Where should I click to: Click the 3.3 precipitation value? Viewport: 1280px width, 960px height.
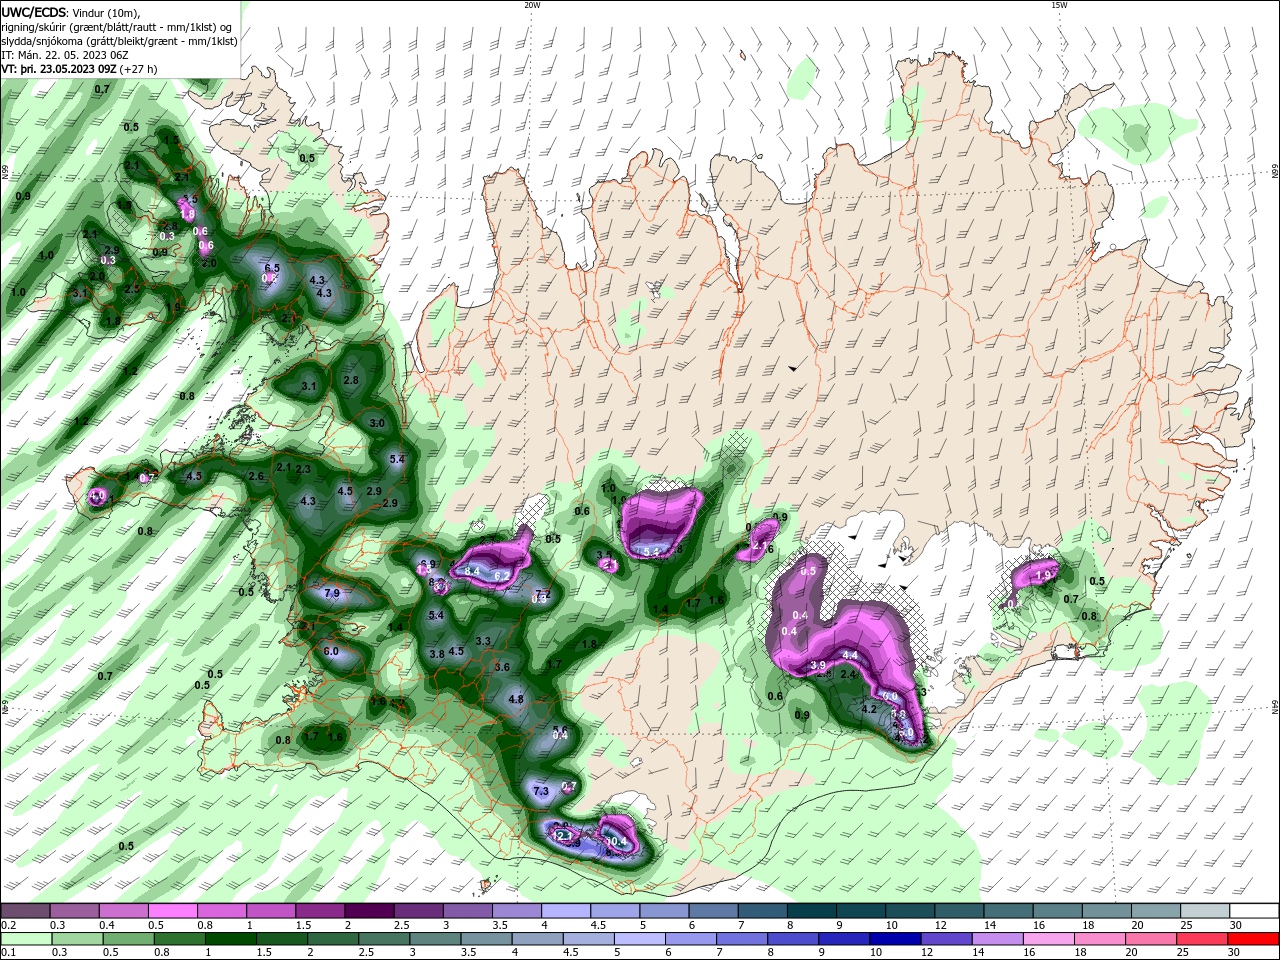[483, 641]
